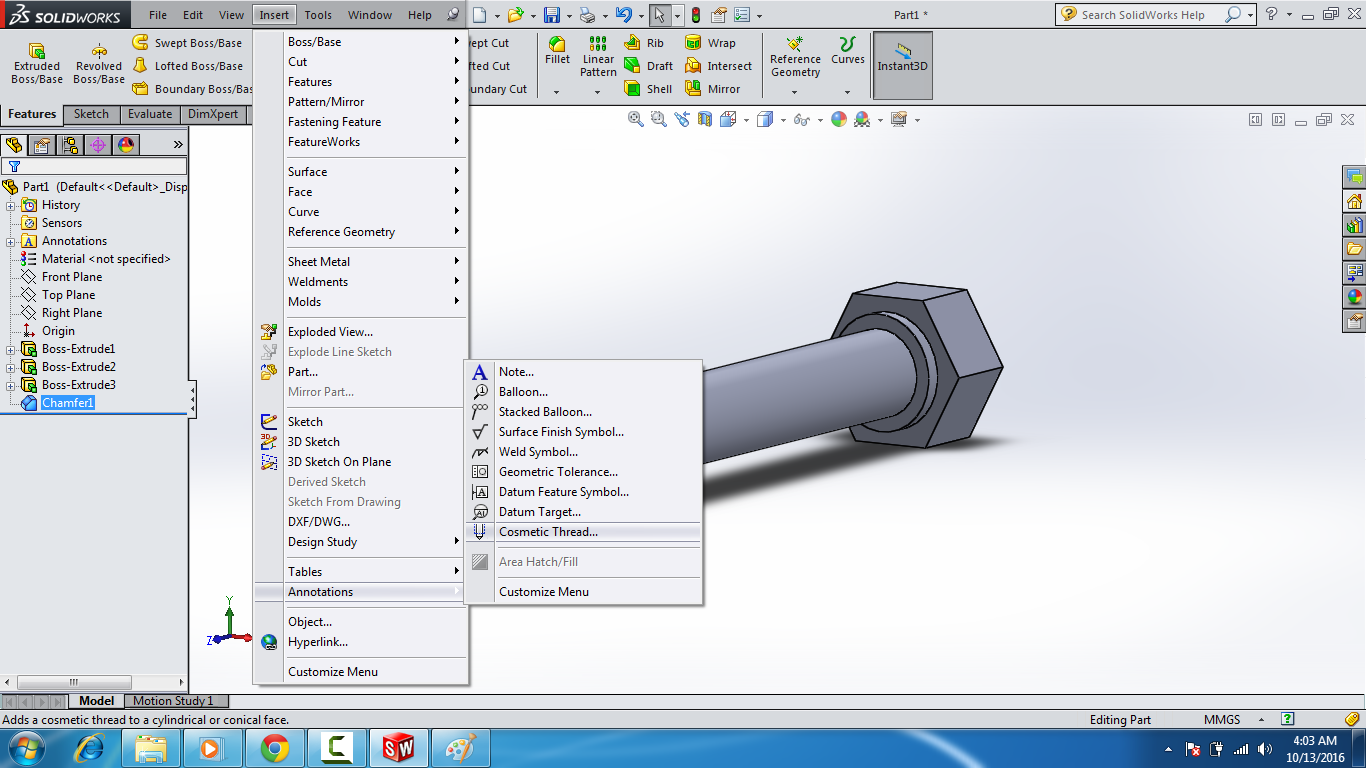
Task: Click the Edit Appearance color ball icon
Action: pos(838,119)
